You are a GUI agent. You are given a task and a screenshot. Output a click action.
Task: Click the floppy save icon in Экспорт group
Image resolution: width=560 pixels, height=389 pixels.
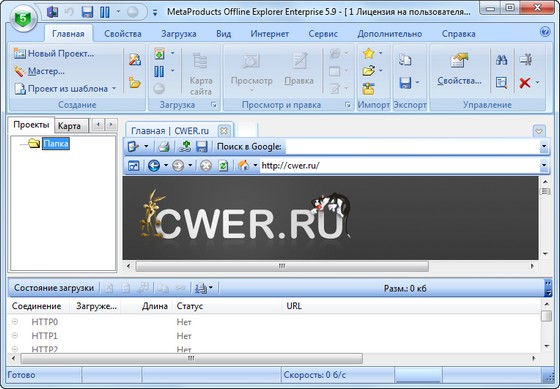pyautogui.click(x=405, y=83)
